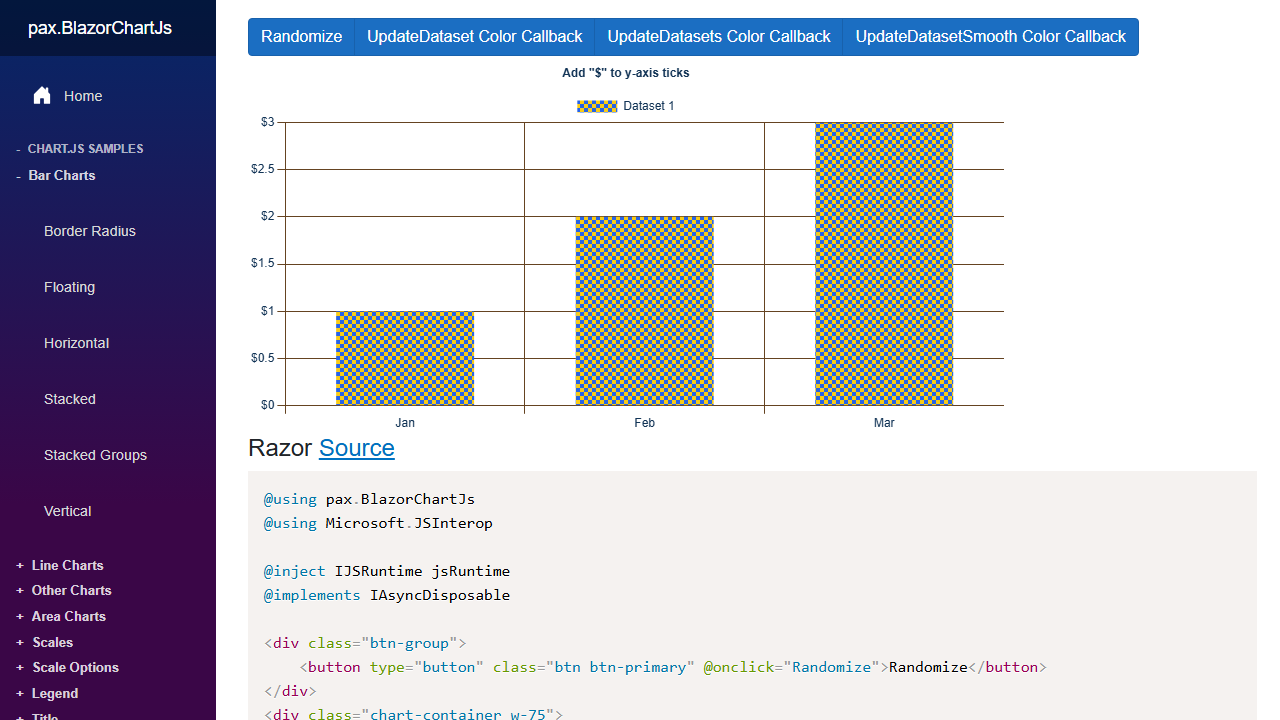This screenshot has width=1280, height=720.
Task: Open the Source link
Action: tap(357, 448)
